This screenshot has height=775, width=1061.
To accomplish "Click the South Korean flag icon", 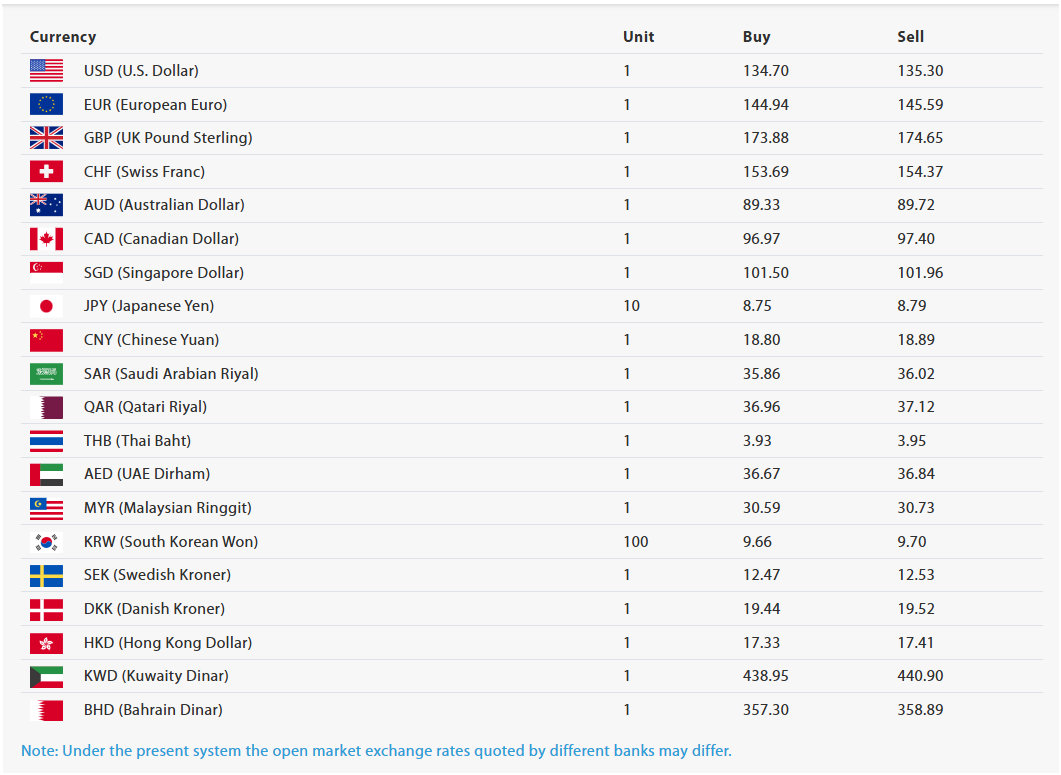I will click(x=47, y=541).
